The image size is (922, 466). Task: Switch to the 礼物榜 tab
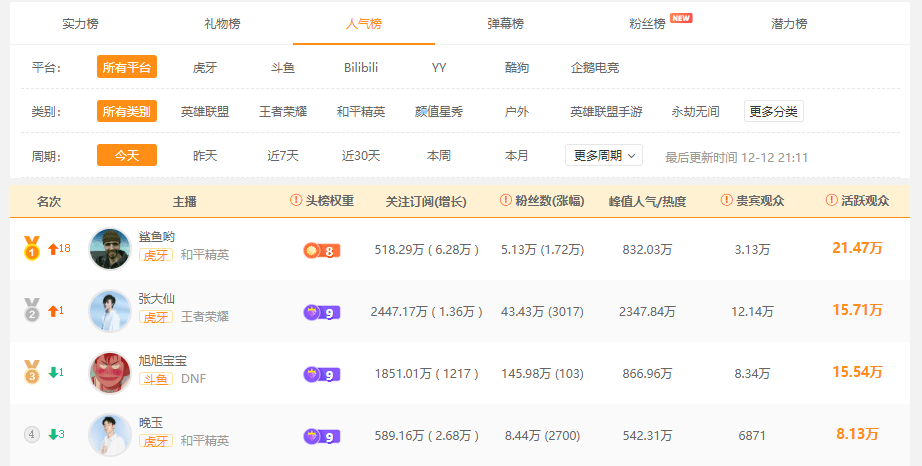pyautogui.click(x=222, y=24)
